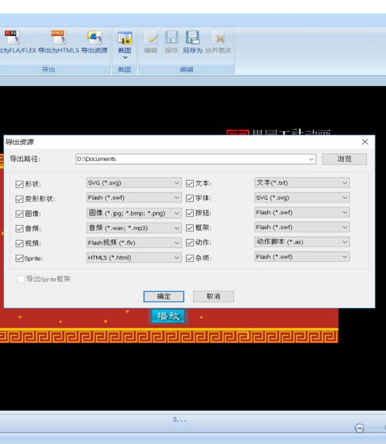
Task: Click the Edit (编辑) pencil icon
Action: [x=151, y=38]
